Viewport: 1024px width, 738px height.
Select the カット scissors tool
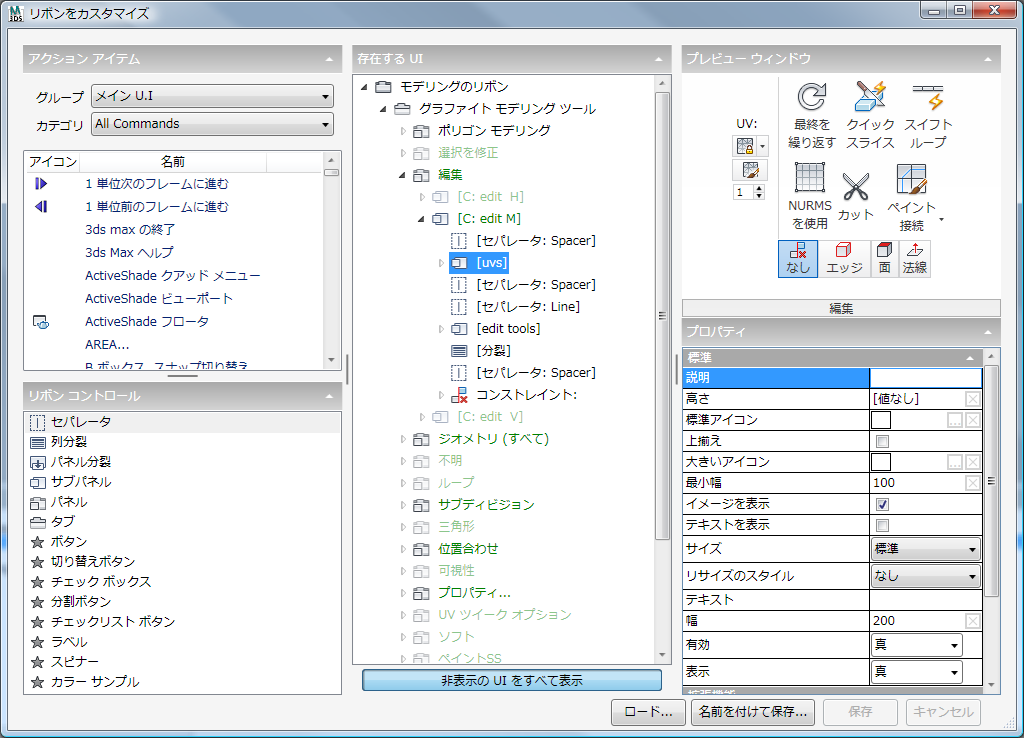click(856, 187)
